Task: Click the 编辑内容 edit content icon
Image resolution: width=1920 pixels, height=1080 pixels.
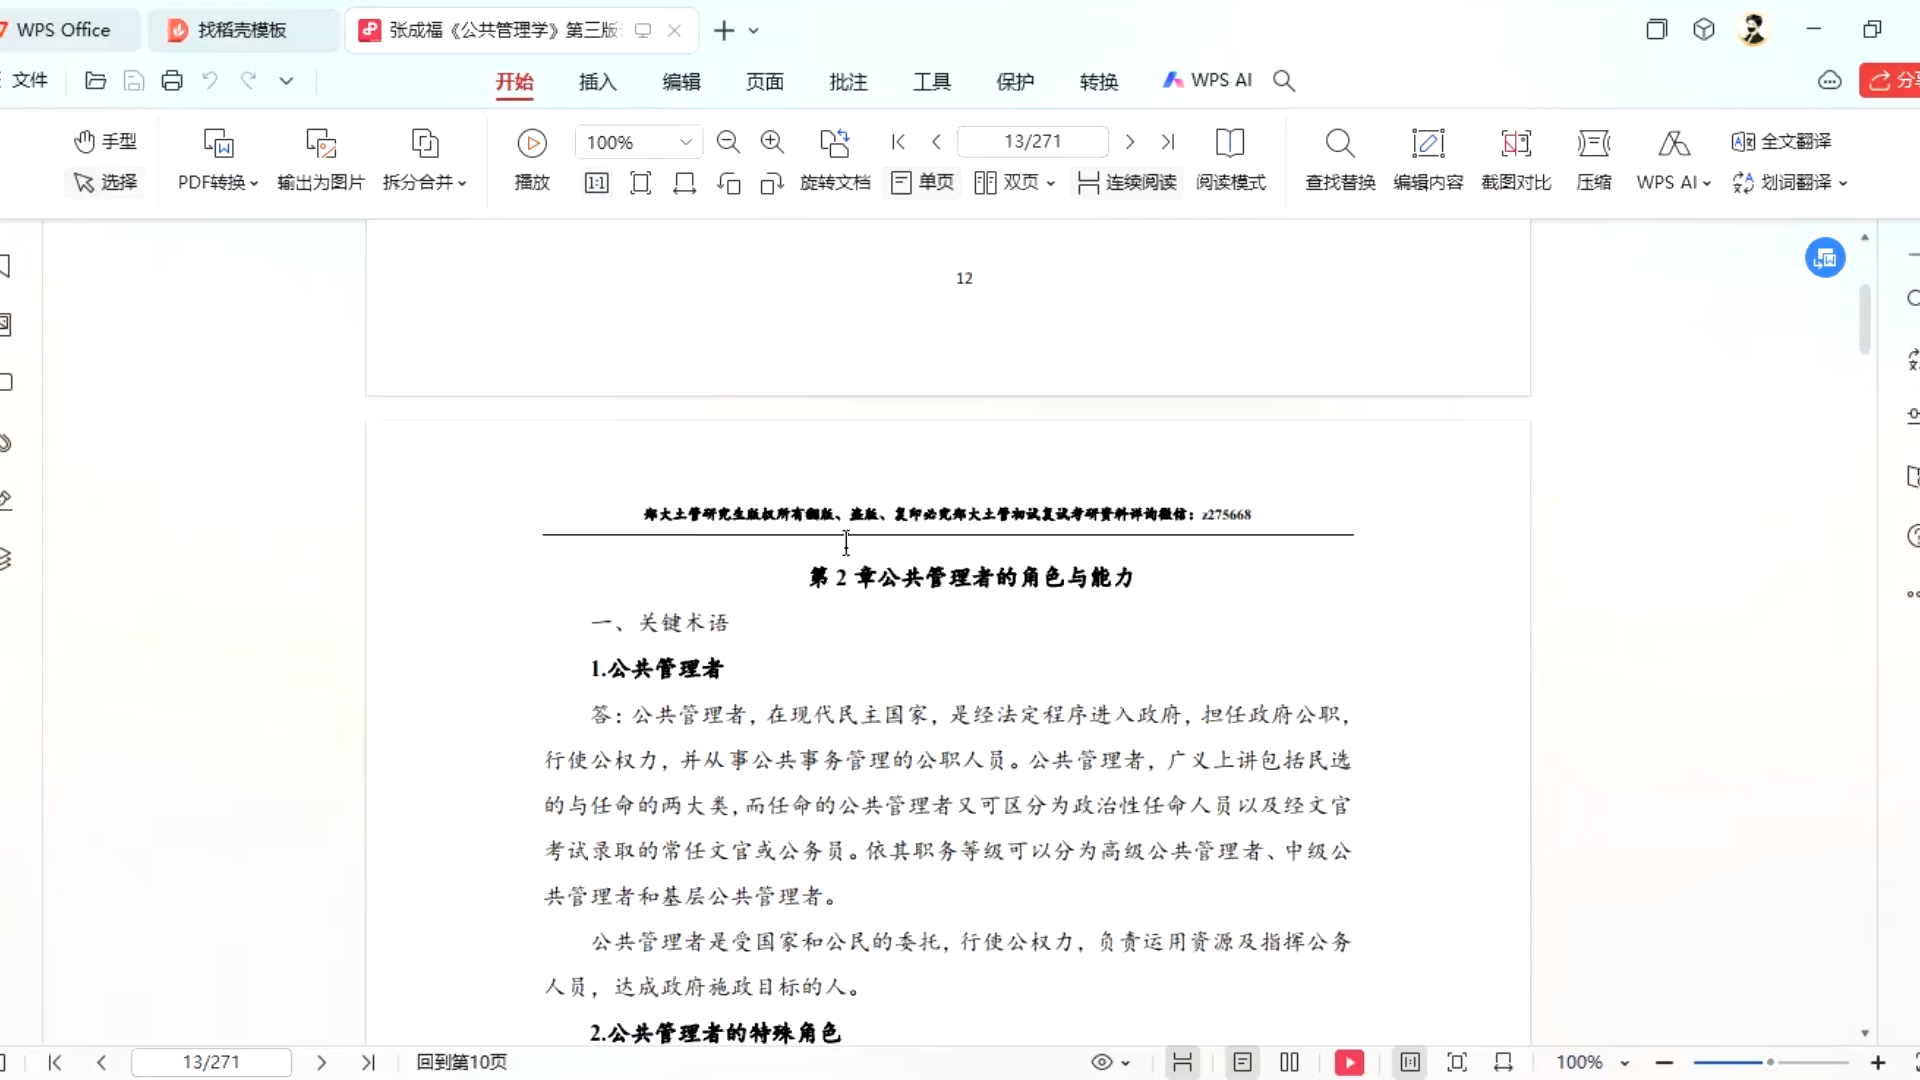Action: (1427, 160)
